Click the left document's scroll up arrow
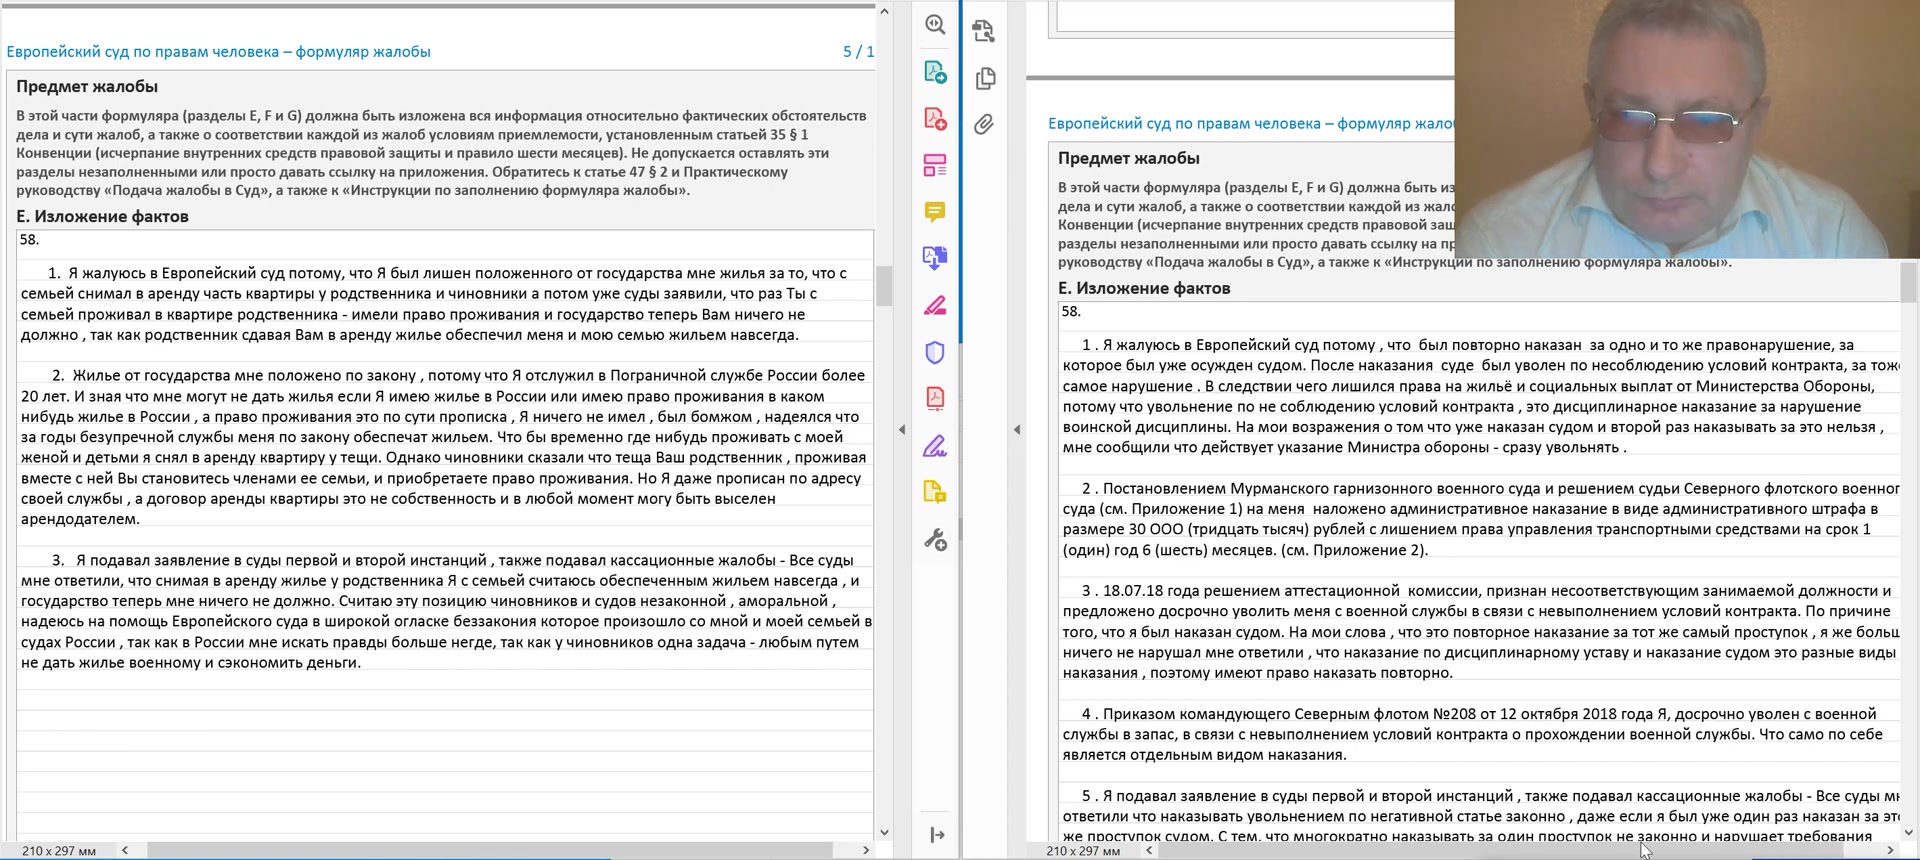The height and width of the screenshot is (860, 1920). [884, 12]
